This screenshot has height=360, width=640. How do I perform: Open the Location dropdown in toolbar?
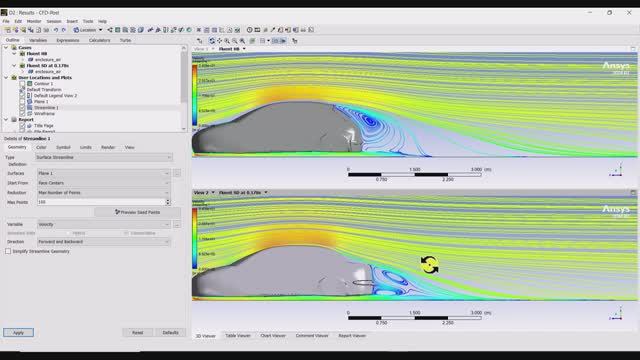pyautogui.click(x=88, y=30)
